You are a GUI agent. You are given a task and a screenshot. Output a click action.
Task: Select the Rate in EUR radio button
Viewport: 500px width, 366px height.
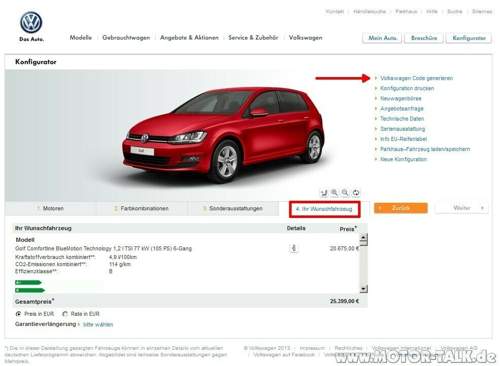pos(65,314)
